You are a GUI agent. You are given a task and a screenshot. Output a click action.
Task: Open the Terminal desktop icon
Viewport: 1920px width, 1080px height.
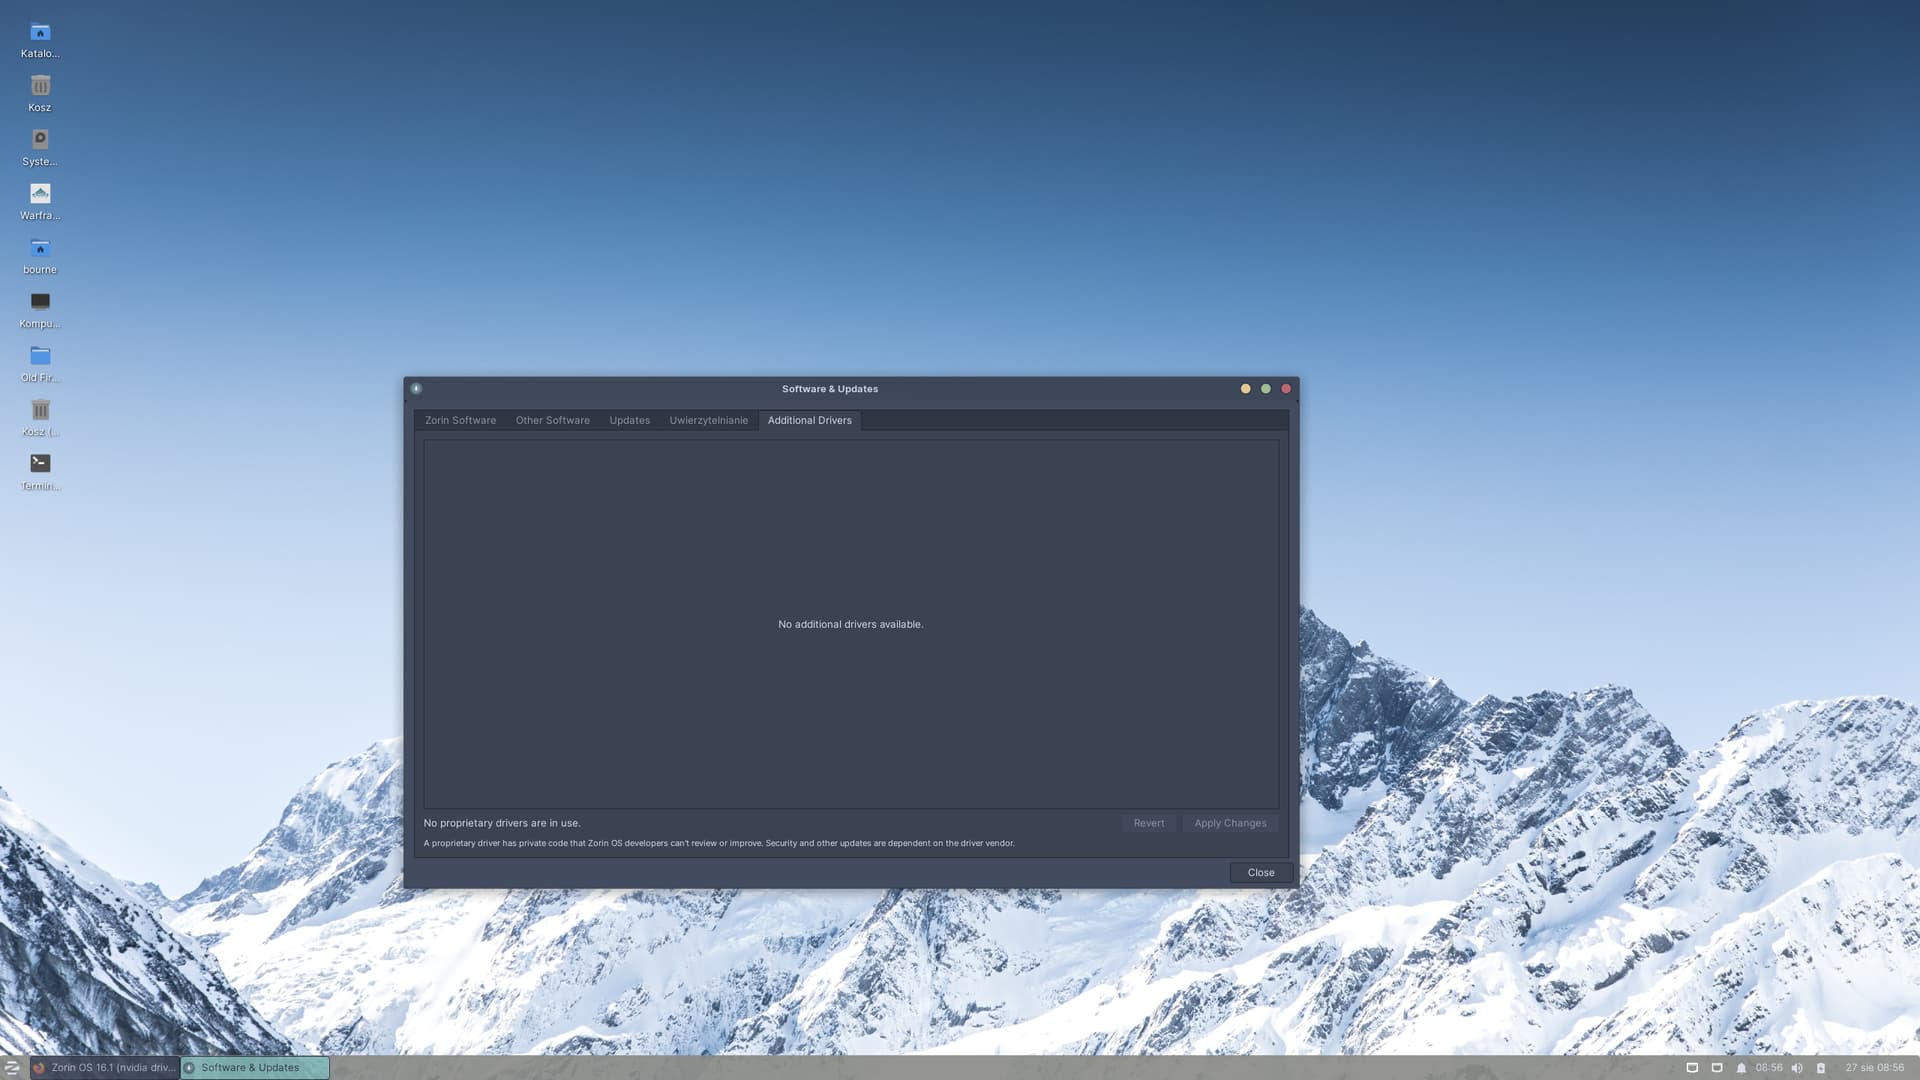[40, 464]
